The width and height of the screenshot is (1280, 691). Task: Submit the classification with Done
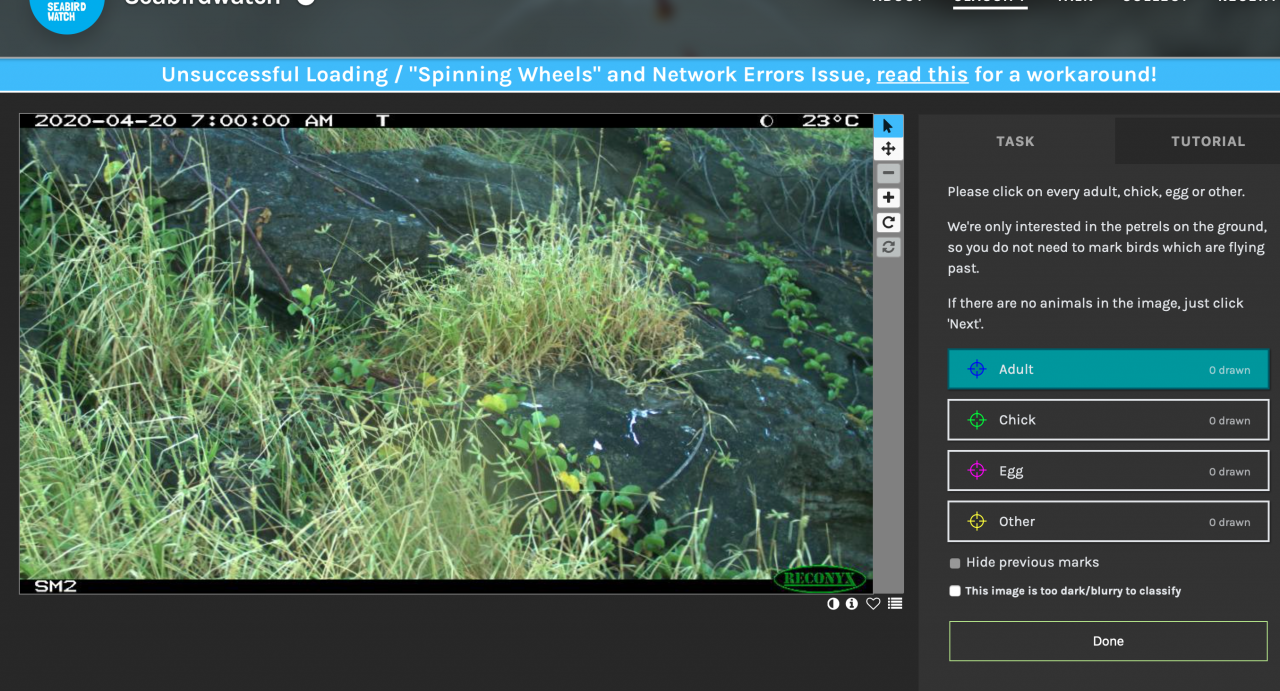click(1108, 641)
